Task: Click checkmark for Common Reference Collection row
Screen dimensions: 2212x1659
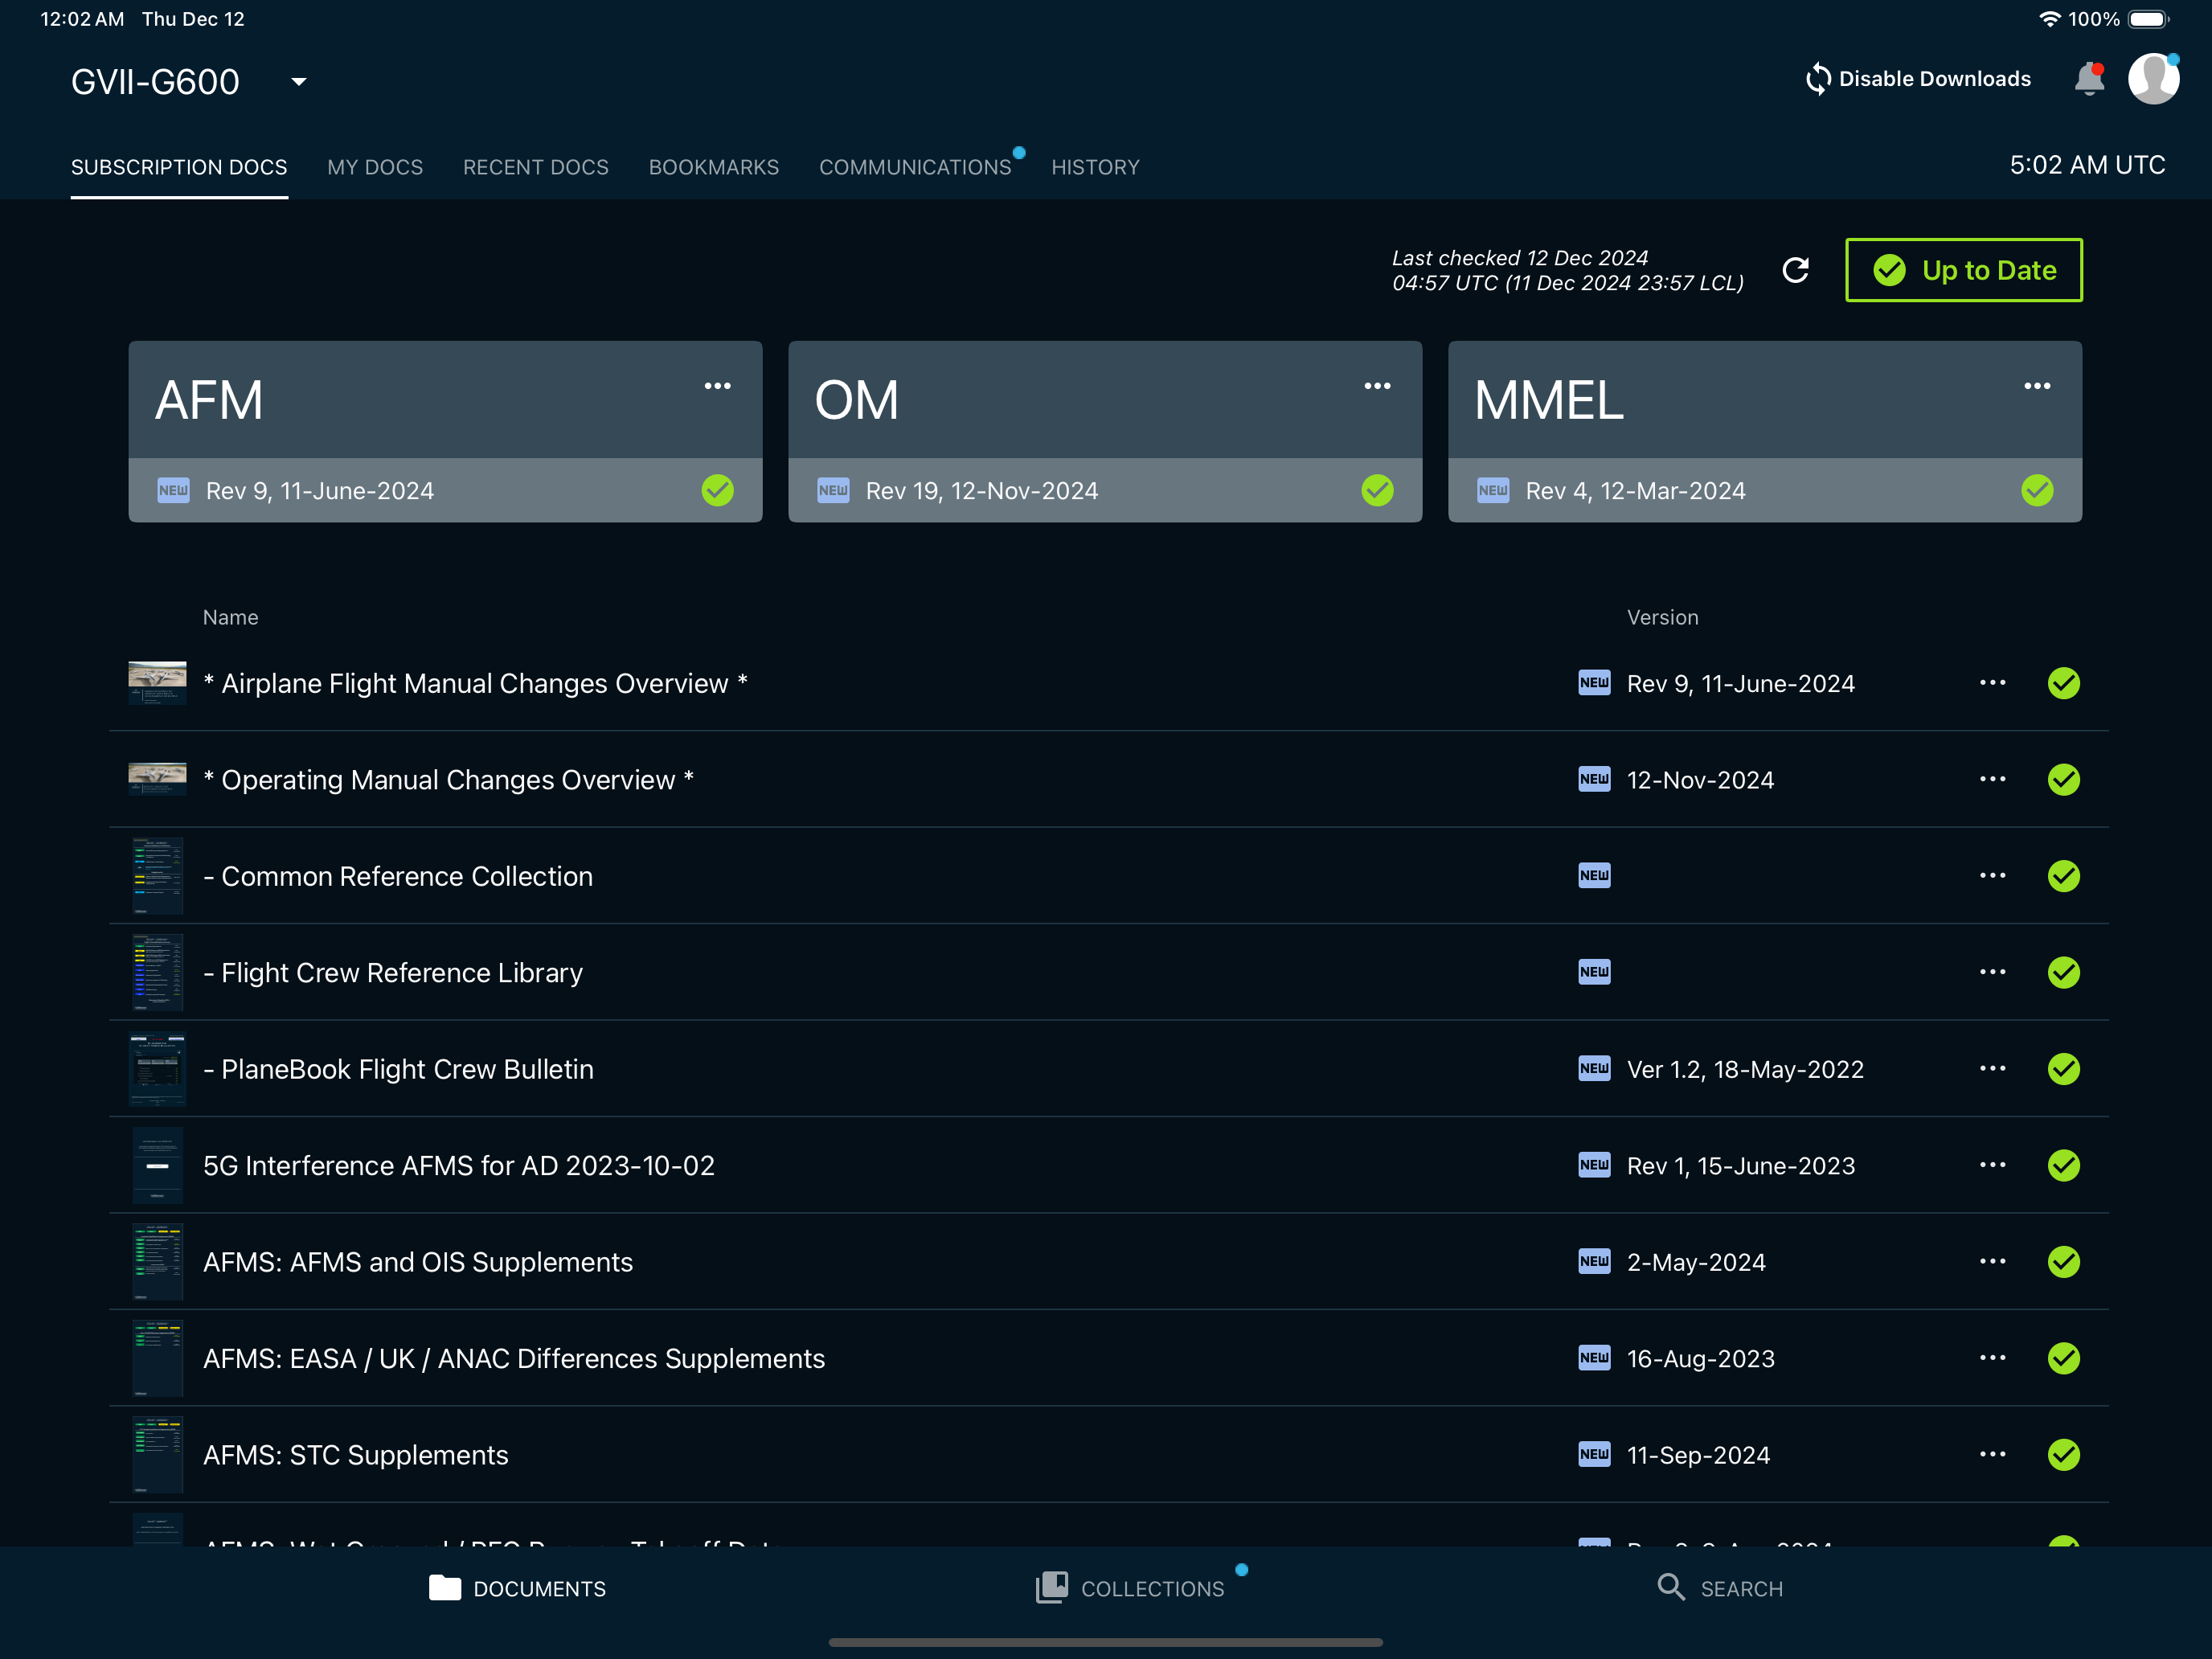Action: (2064, 876)
